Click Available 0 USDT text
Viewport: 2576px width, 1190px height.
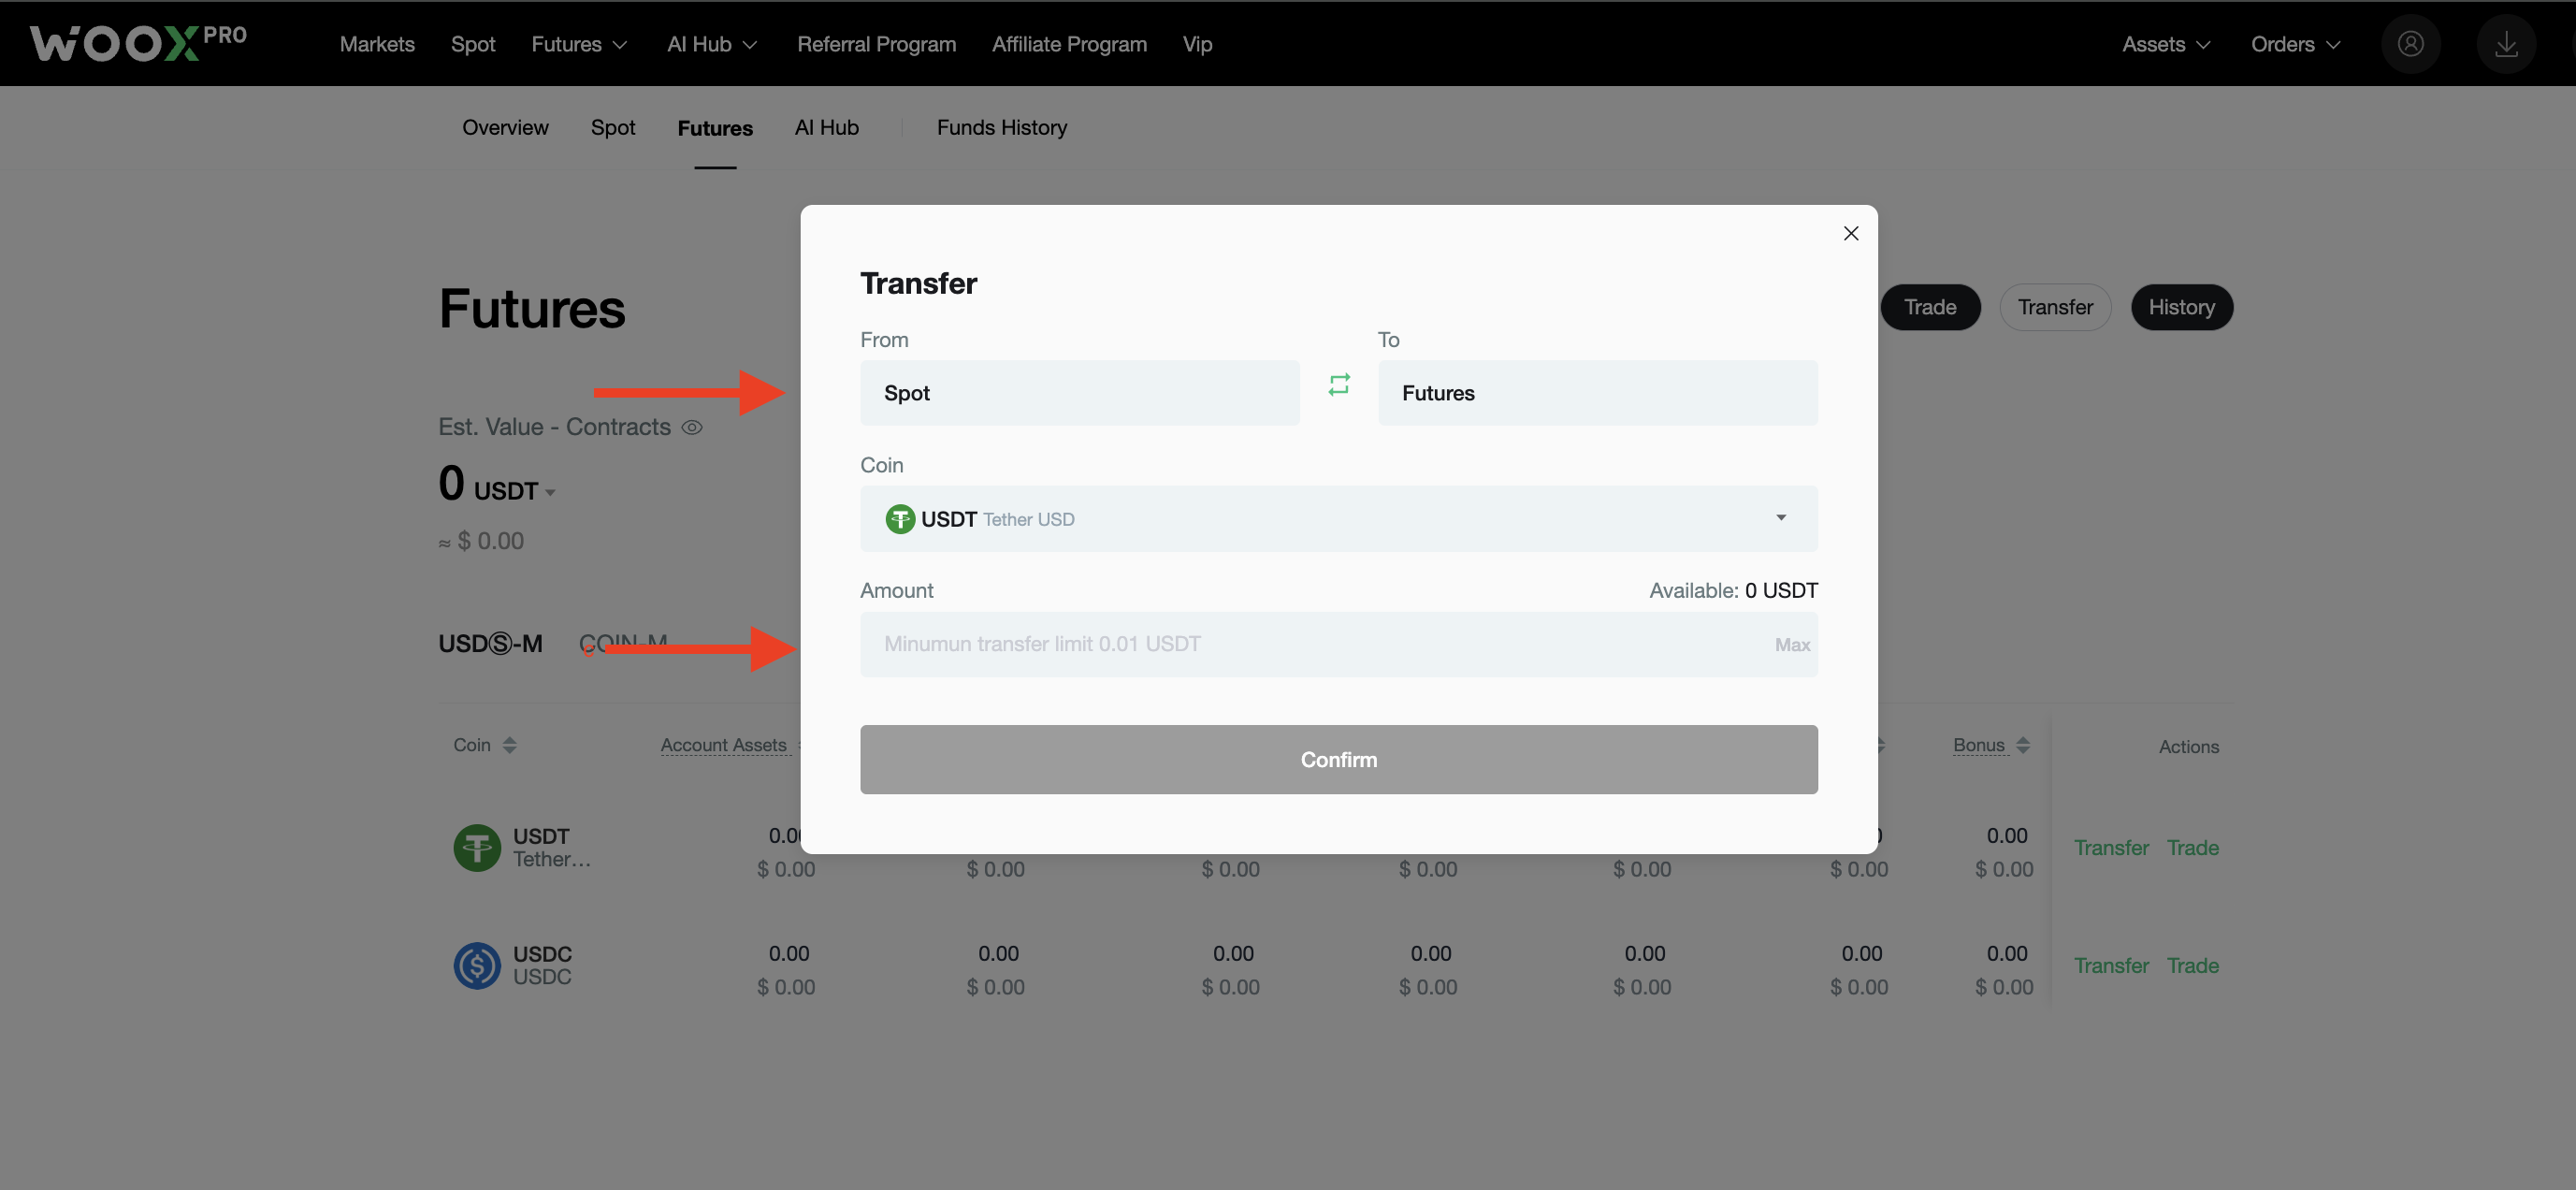(1733, 591)
